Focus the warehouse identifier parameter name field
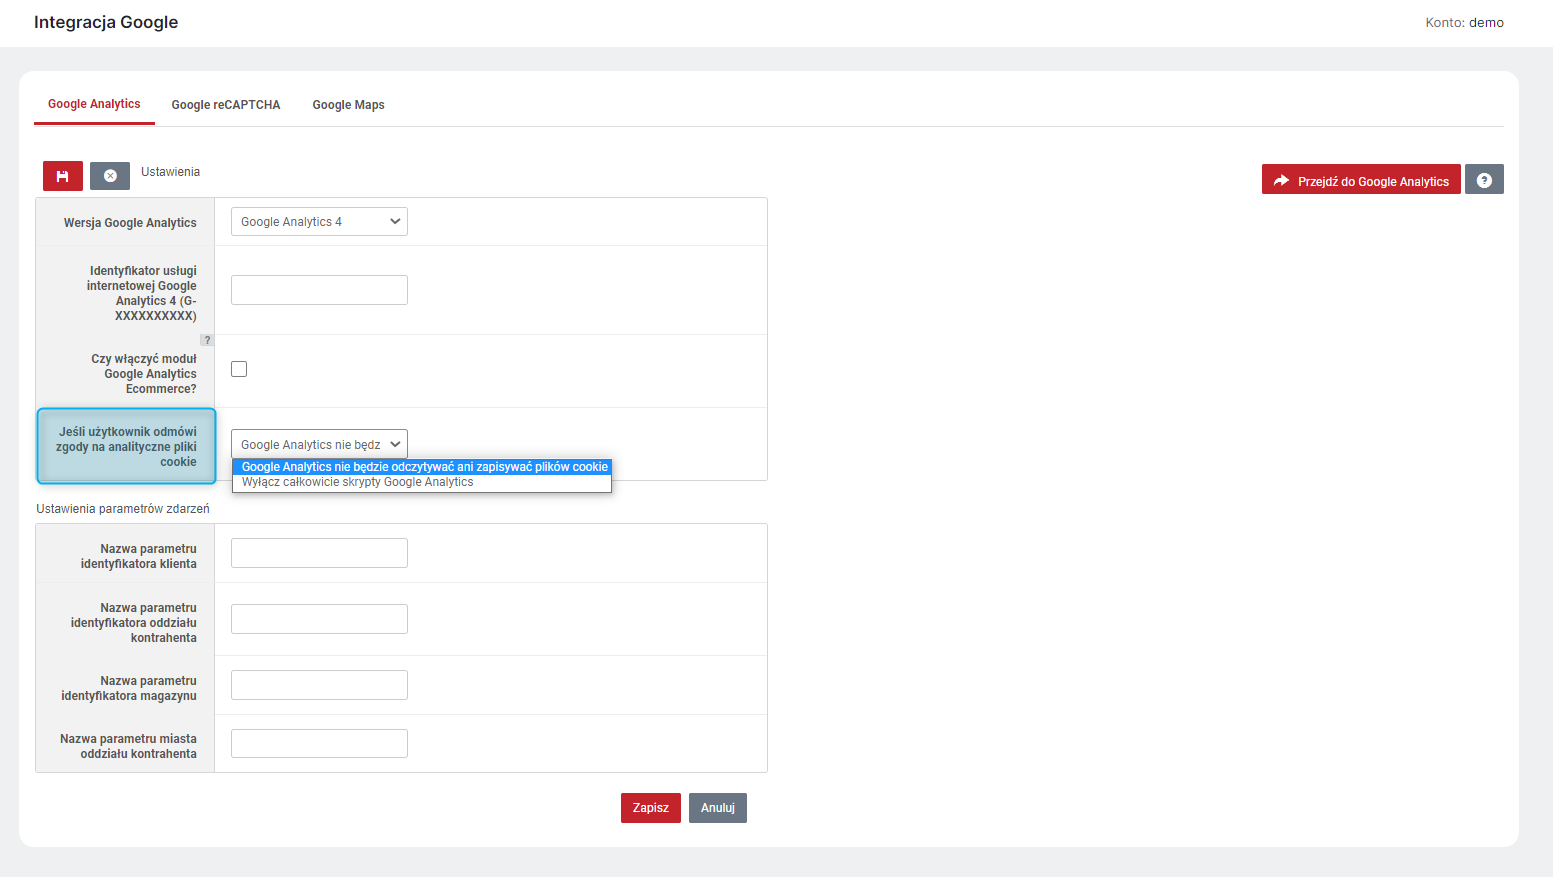 319,685
